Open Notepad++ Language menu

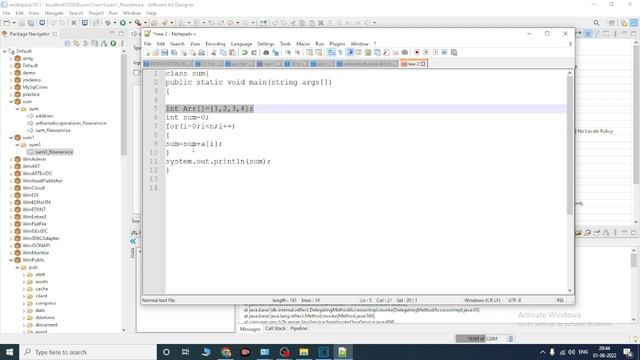[x=241, y=44]
